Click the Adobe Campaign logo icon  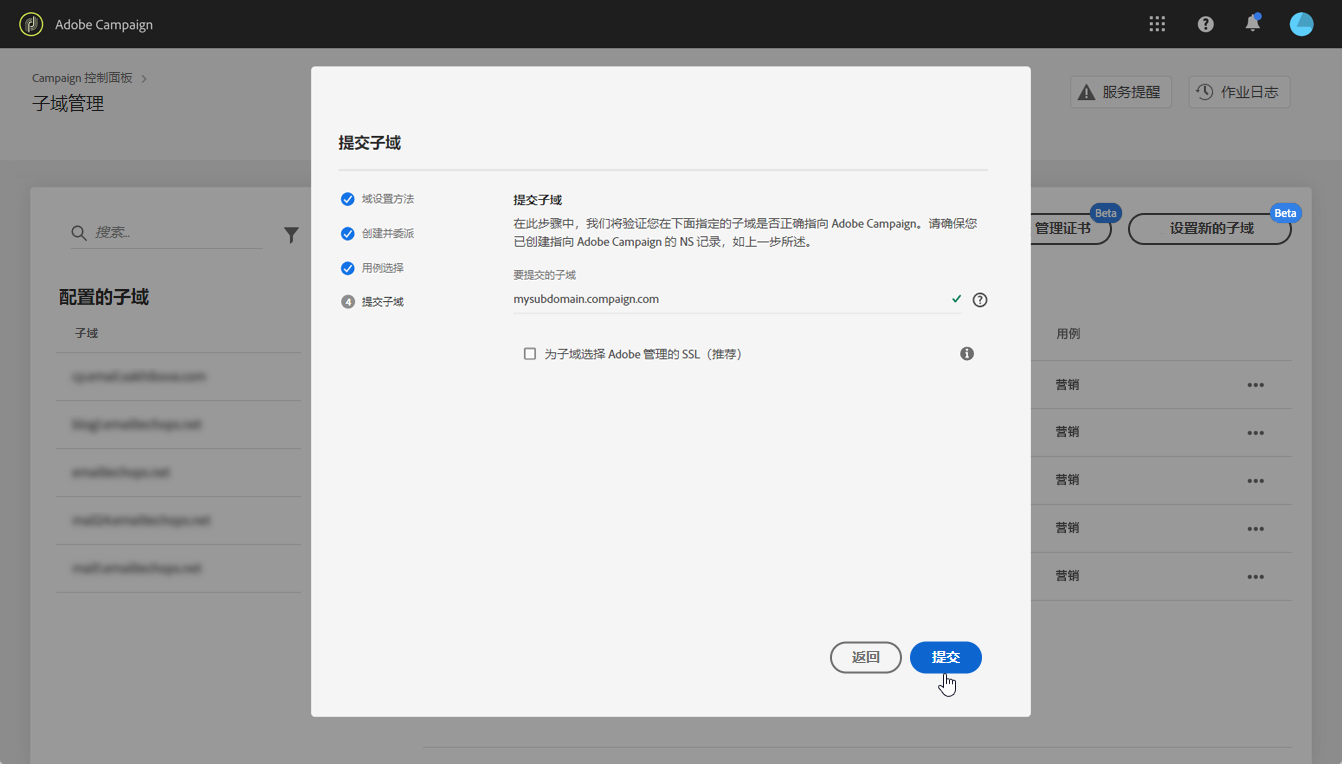coord(31,24)
